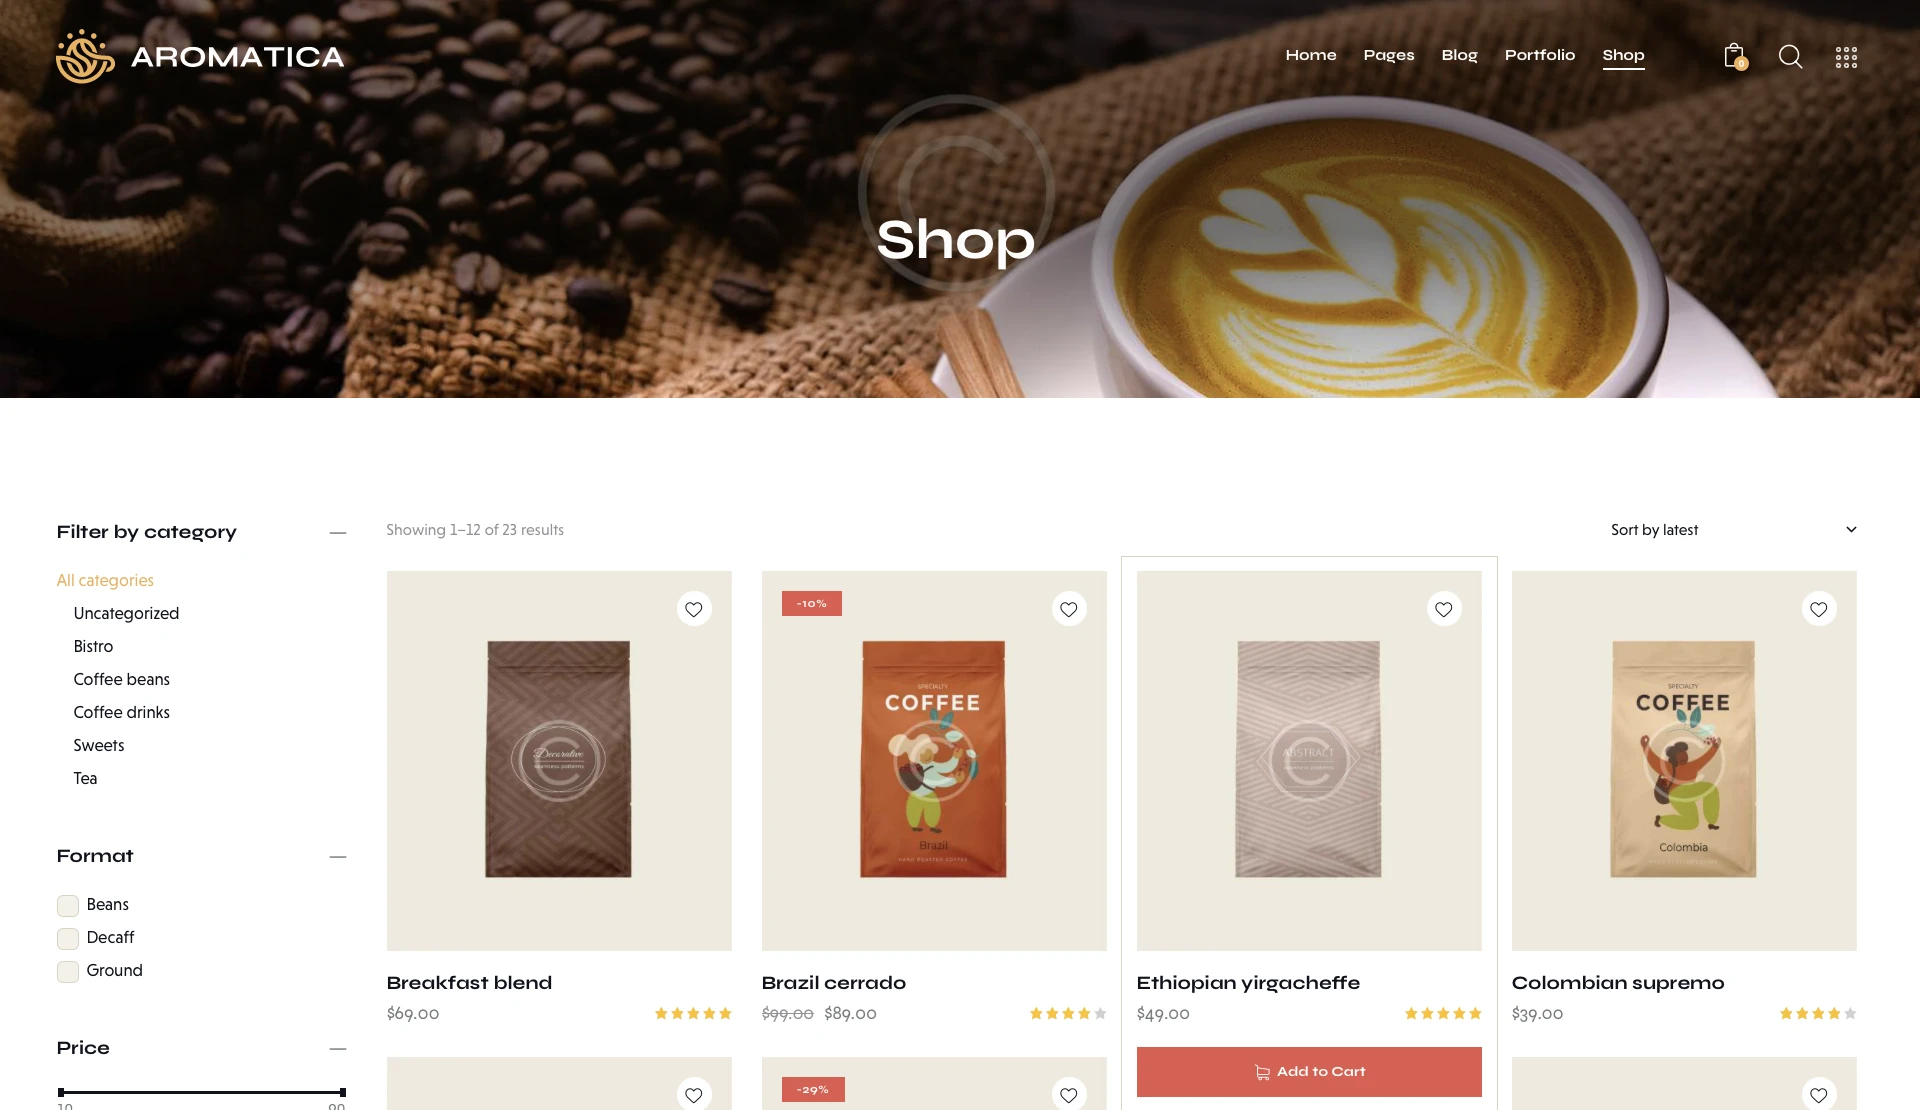
Task: Collapse the Filter by category section
Action: click(338, 533)
